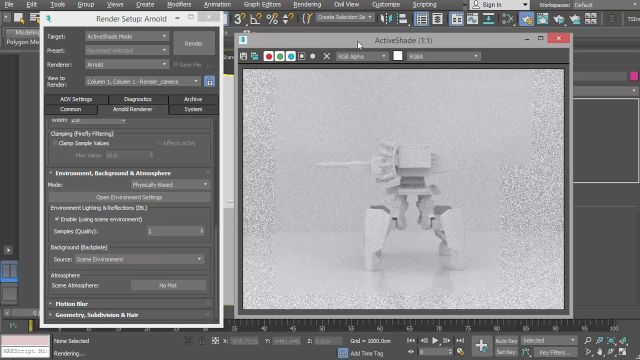Switch to the Archive tab
Viewport: 640px width, 360px height.
pyautogui.click(x=193, y=99)
